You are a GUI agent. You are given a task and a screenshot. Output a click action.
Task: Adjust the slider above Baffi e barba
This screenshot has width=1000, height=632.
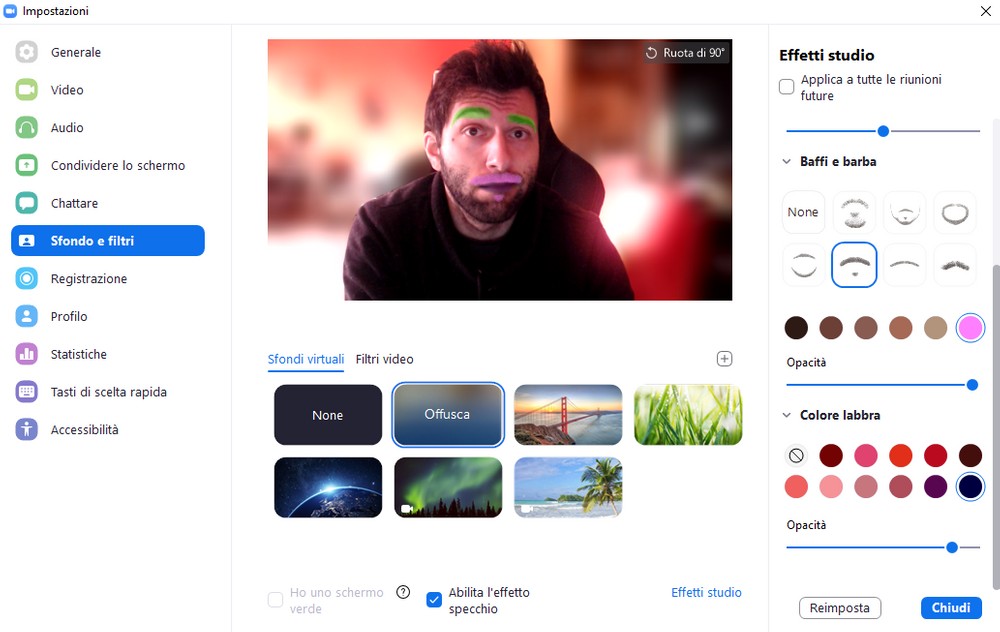[883, 131]
